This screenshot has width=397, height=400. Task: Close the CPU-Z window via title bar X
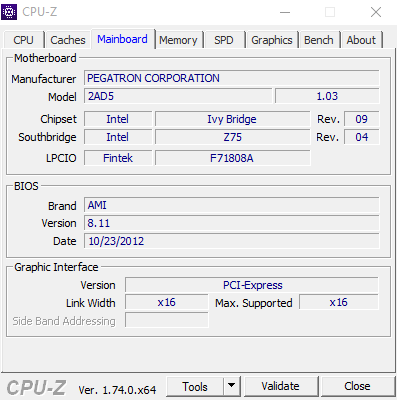point(376,12)
